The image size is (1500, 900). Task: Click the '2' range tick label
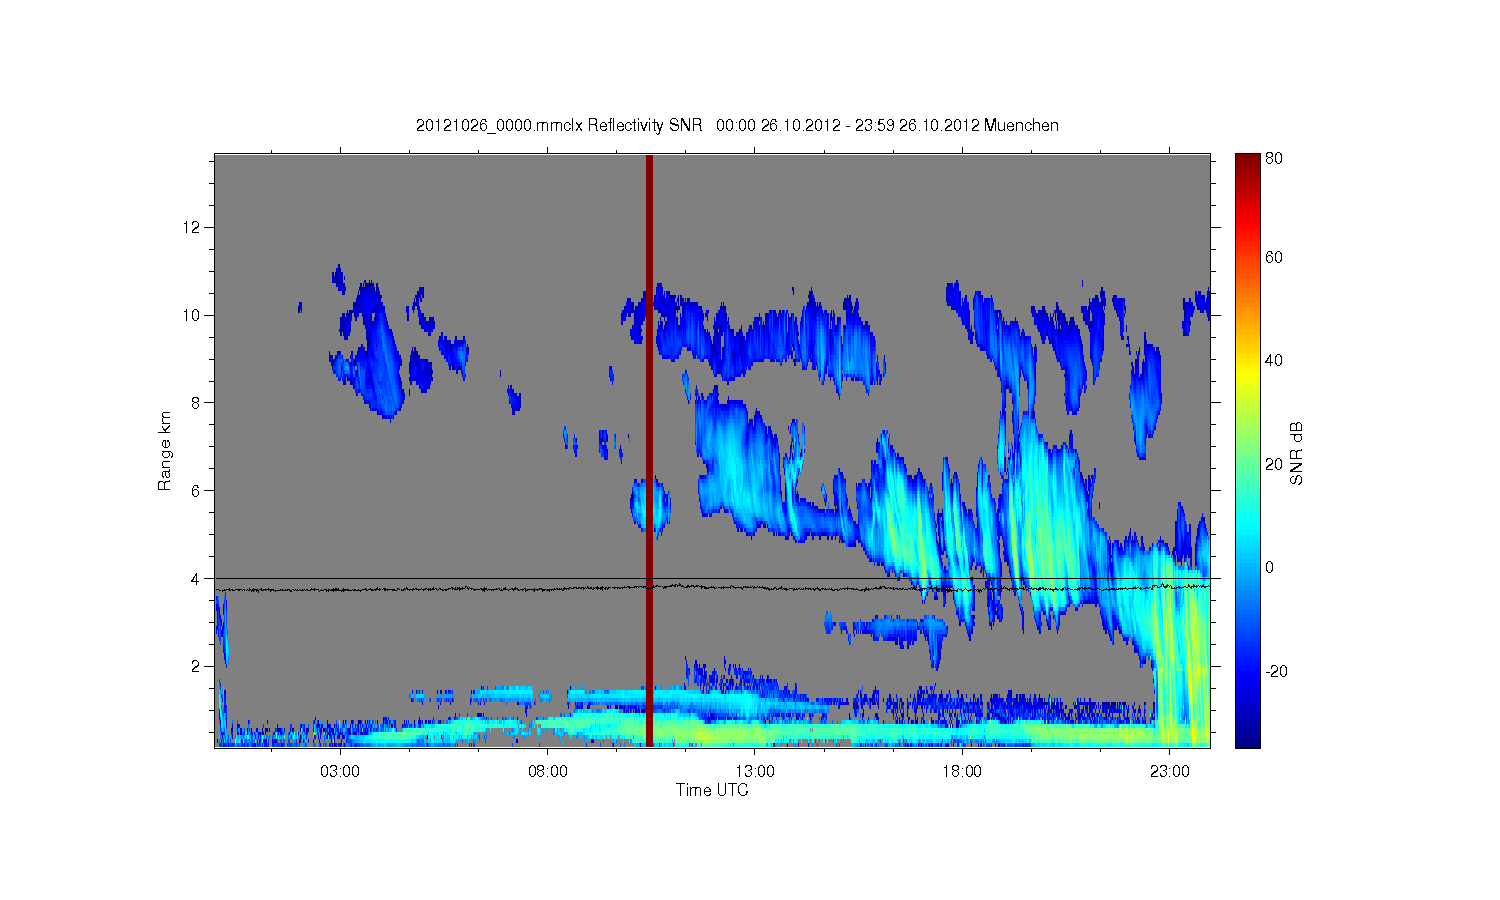pyautogui.click(x=196, y=666)
